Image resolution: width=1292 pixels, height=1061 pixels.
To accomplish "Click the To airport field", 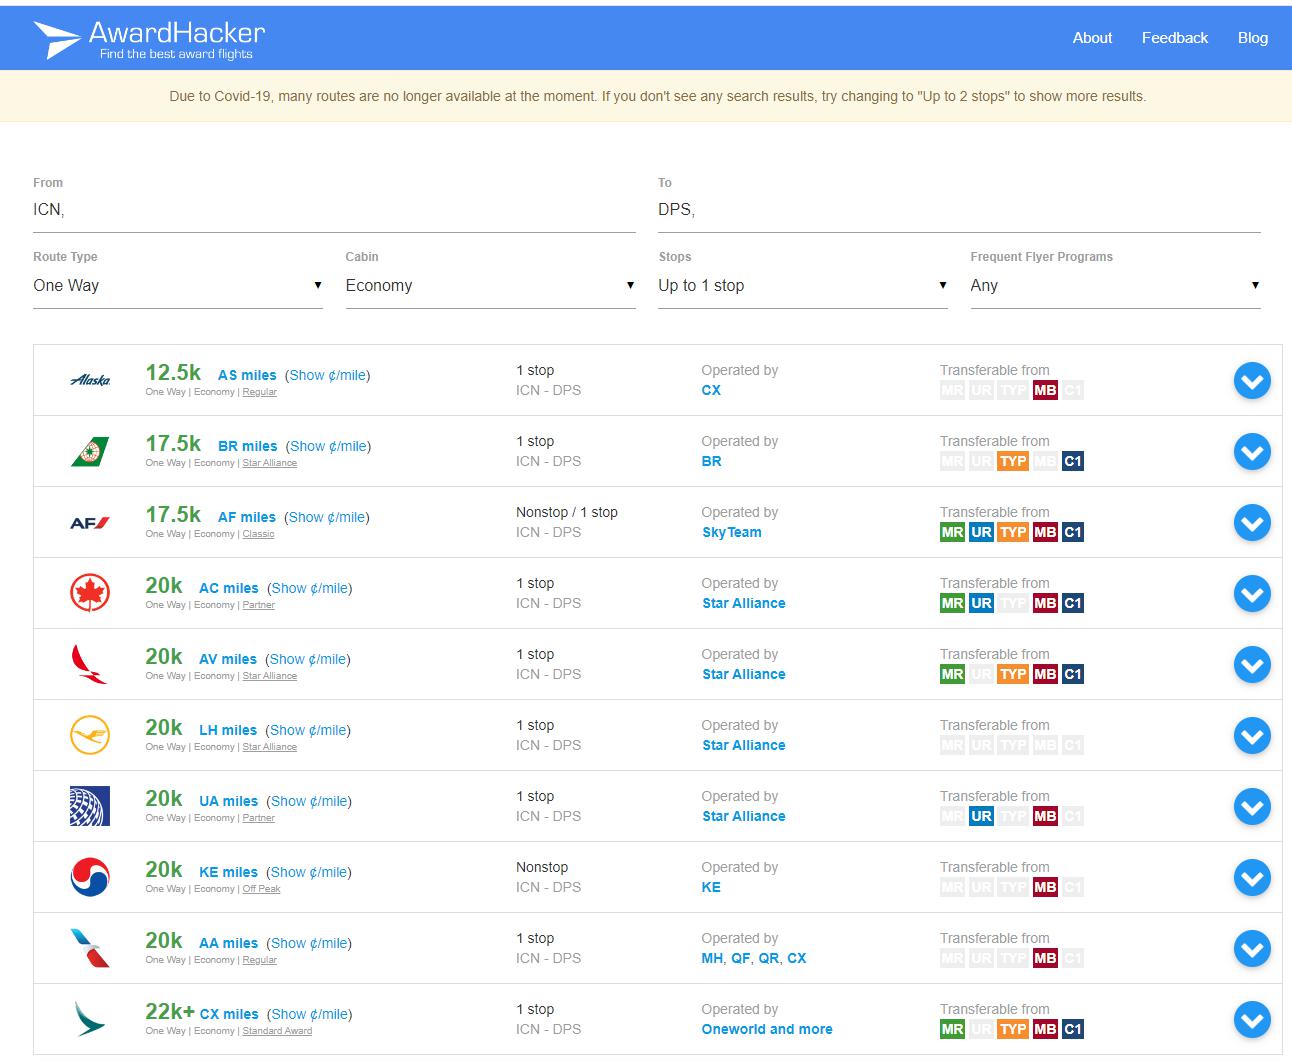I will [959, 210].
